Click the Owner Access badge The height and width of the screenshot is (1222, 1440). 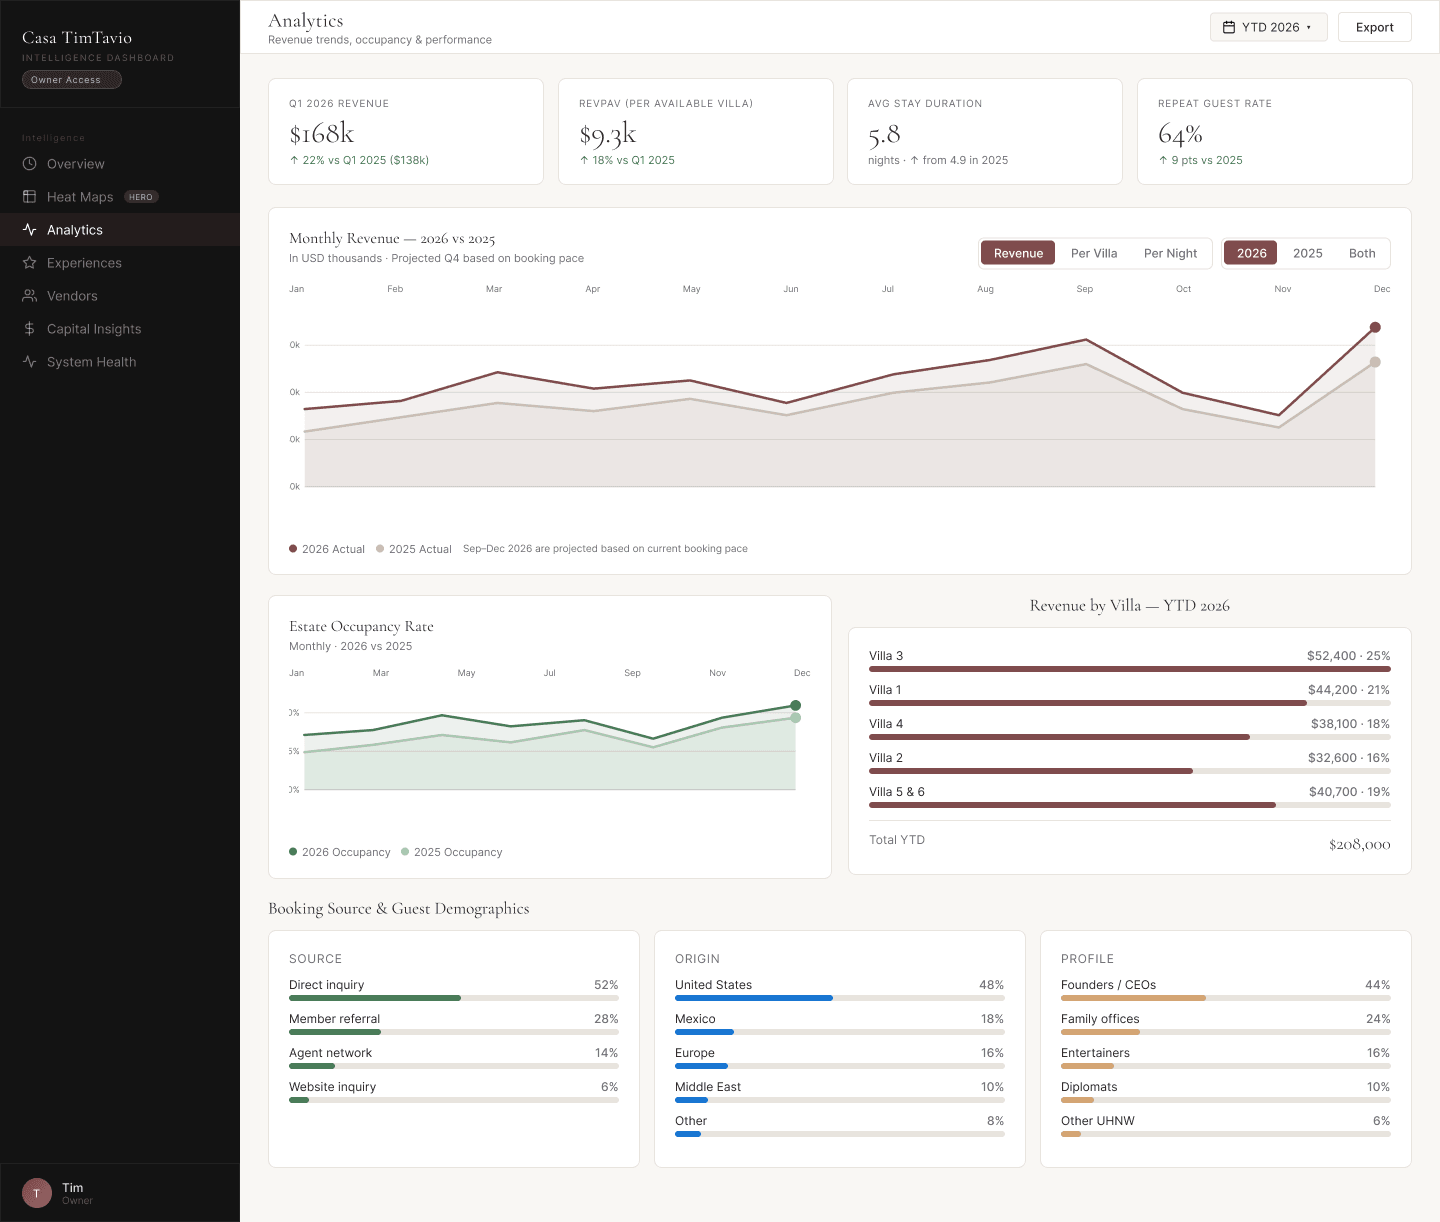point(72,80)
